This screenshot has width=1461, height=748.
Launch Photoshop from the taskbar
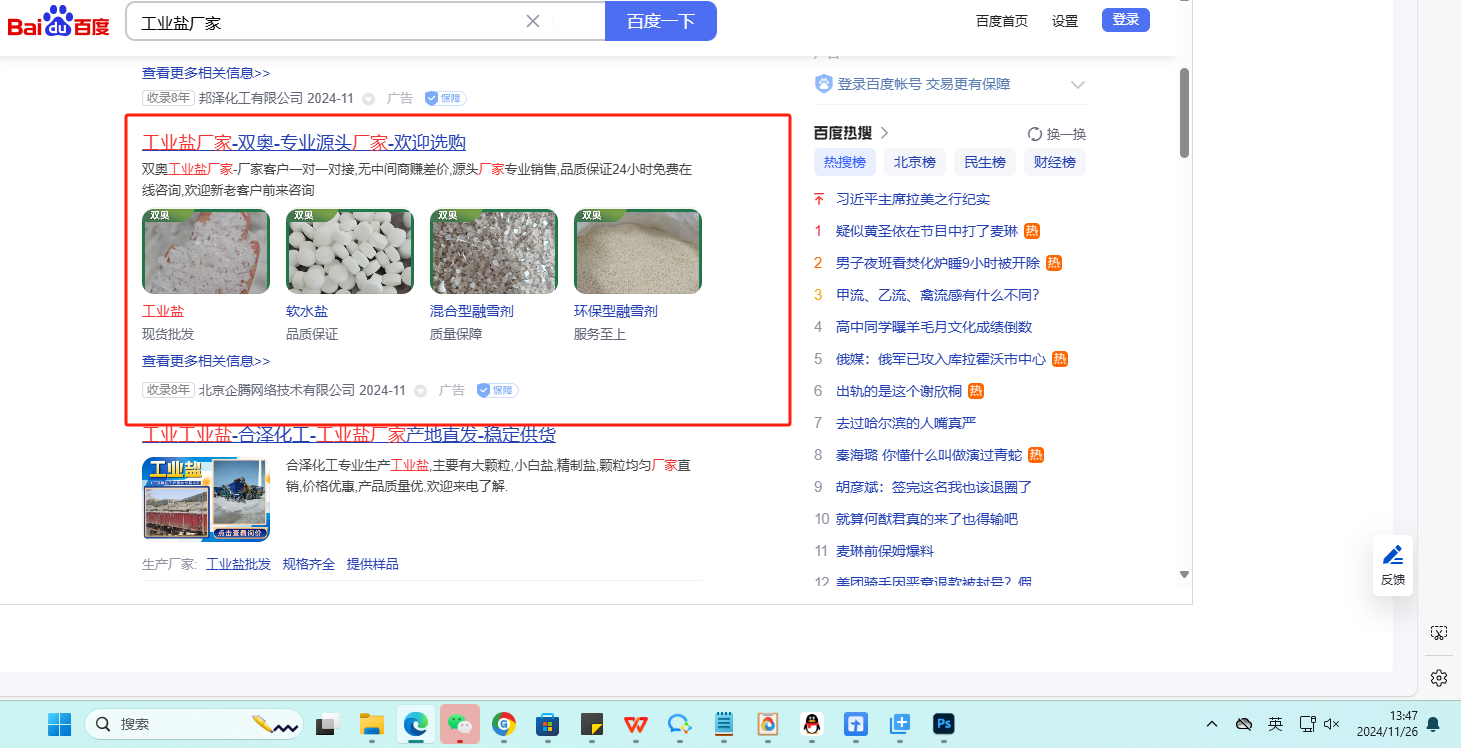[x=943, y=724]
